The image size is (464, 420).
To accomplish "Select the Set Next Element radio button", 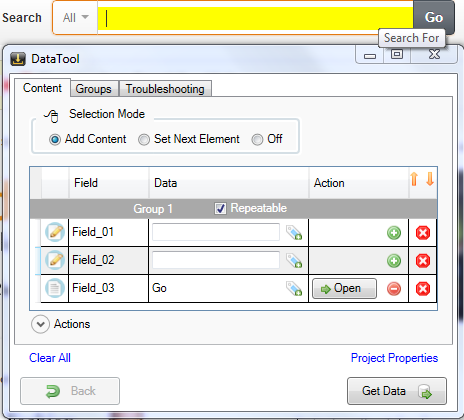I will pyautogui.click(x=144, y=139).
